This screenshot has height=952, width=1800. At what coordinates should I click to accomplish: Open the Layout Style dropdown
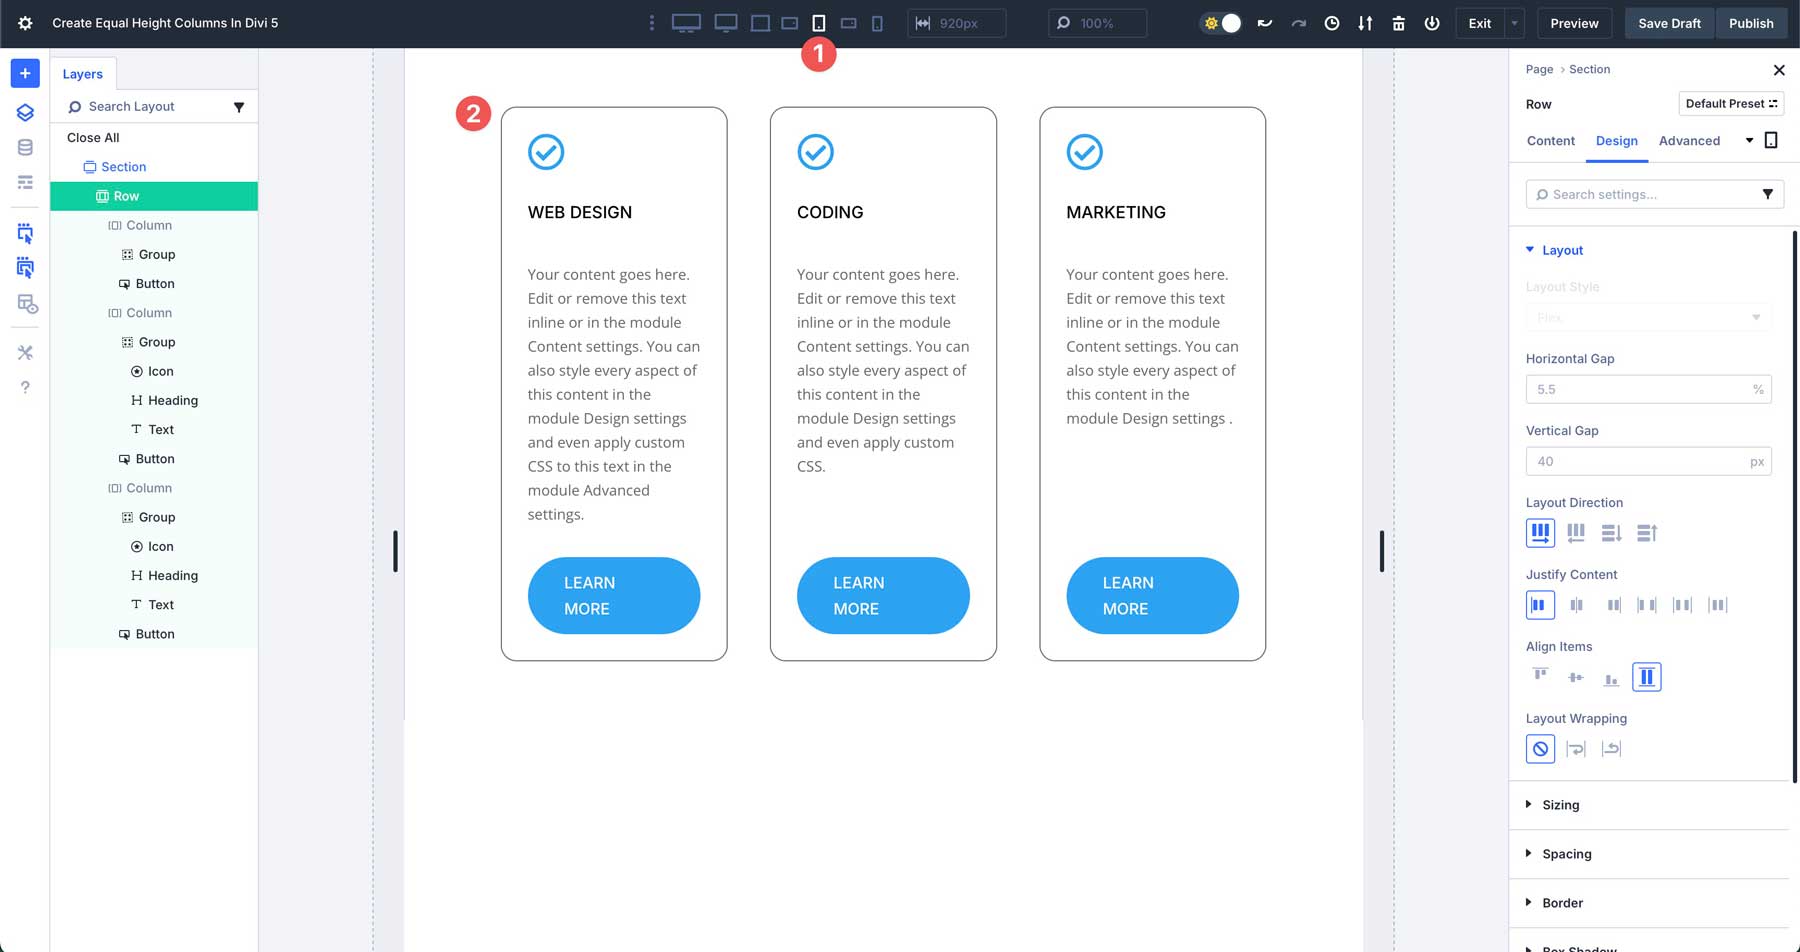coord(1648,317)
